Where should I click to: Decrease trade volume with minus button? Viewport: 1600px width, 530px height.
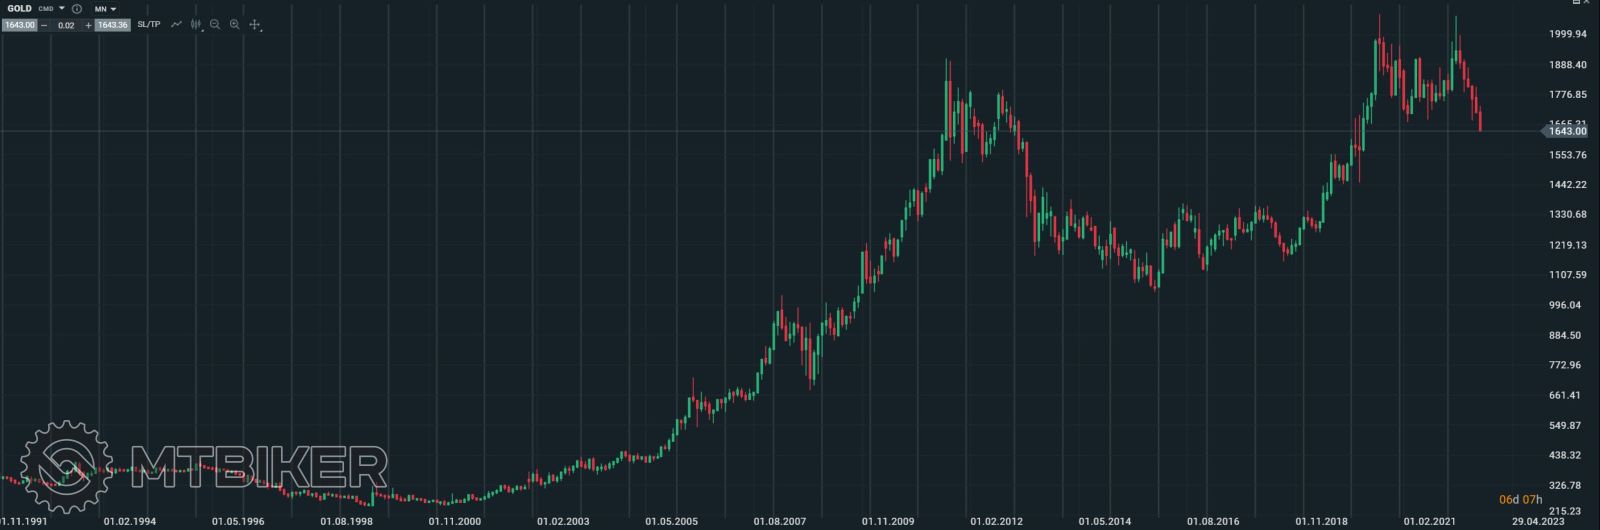coord(45,25)
